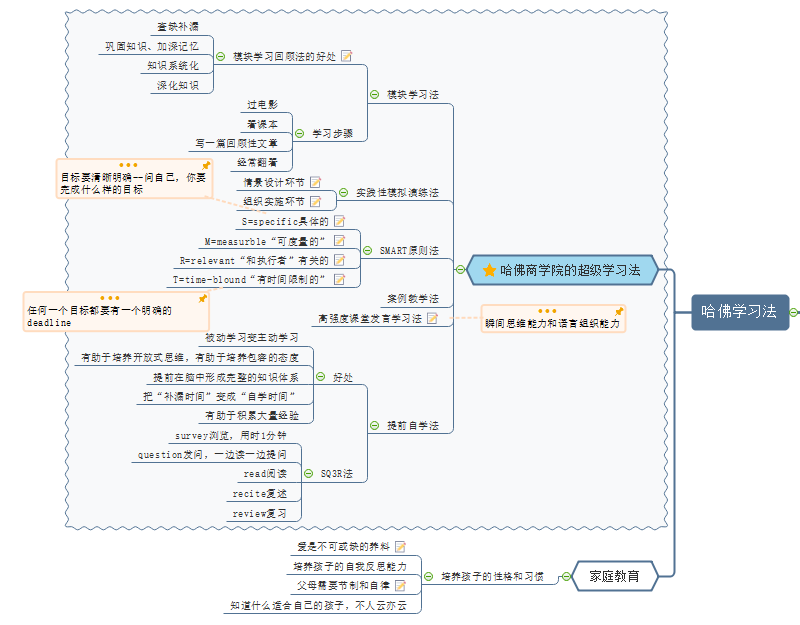The height and width of the screenshot is (625, 800).
Task: Select the subtopic 深化知识
Action: (178, 85)
